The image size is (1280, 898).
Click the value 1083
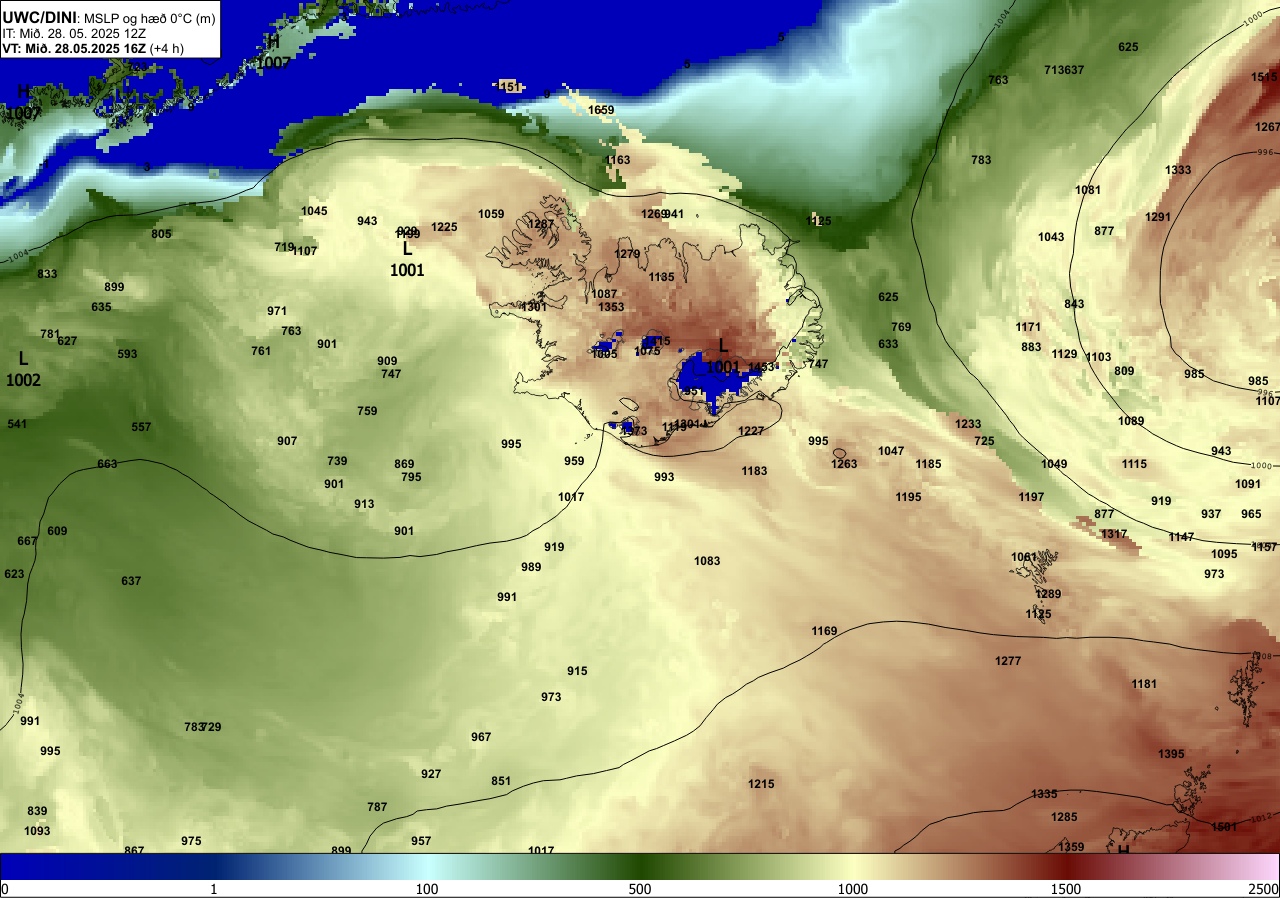pyautogui.click(x=707, y=561)
